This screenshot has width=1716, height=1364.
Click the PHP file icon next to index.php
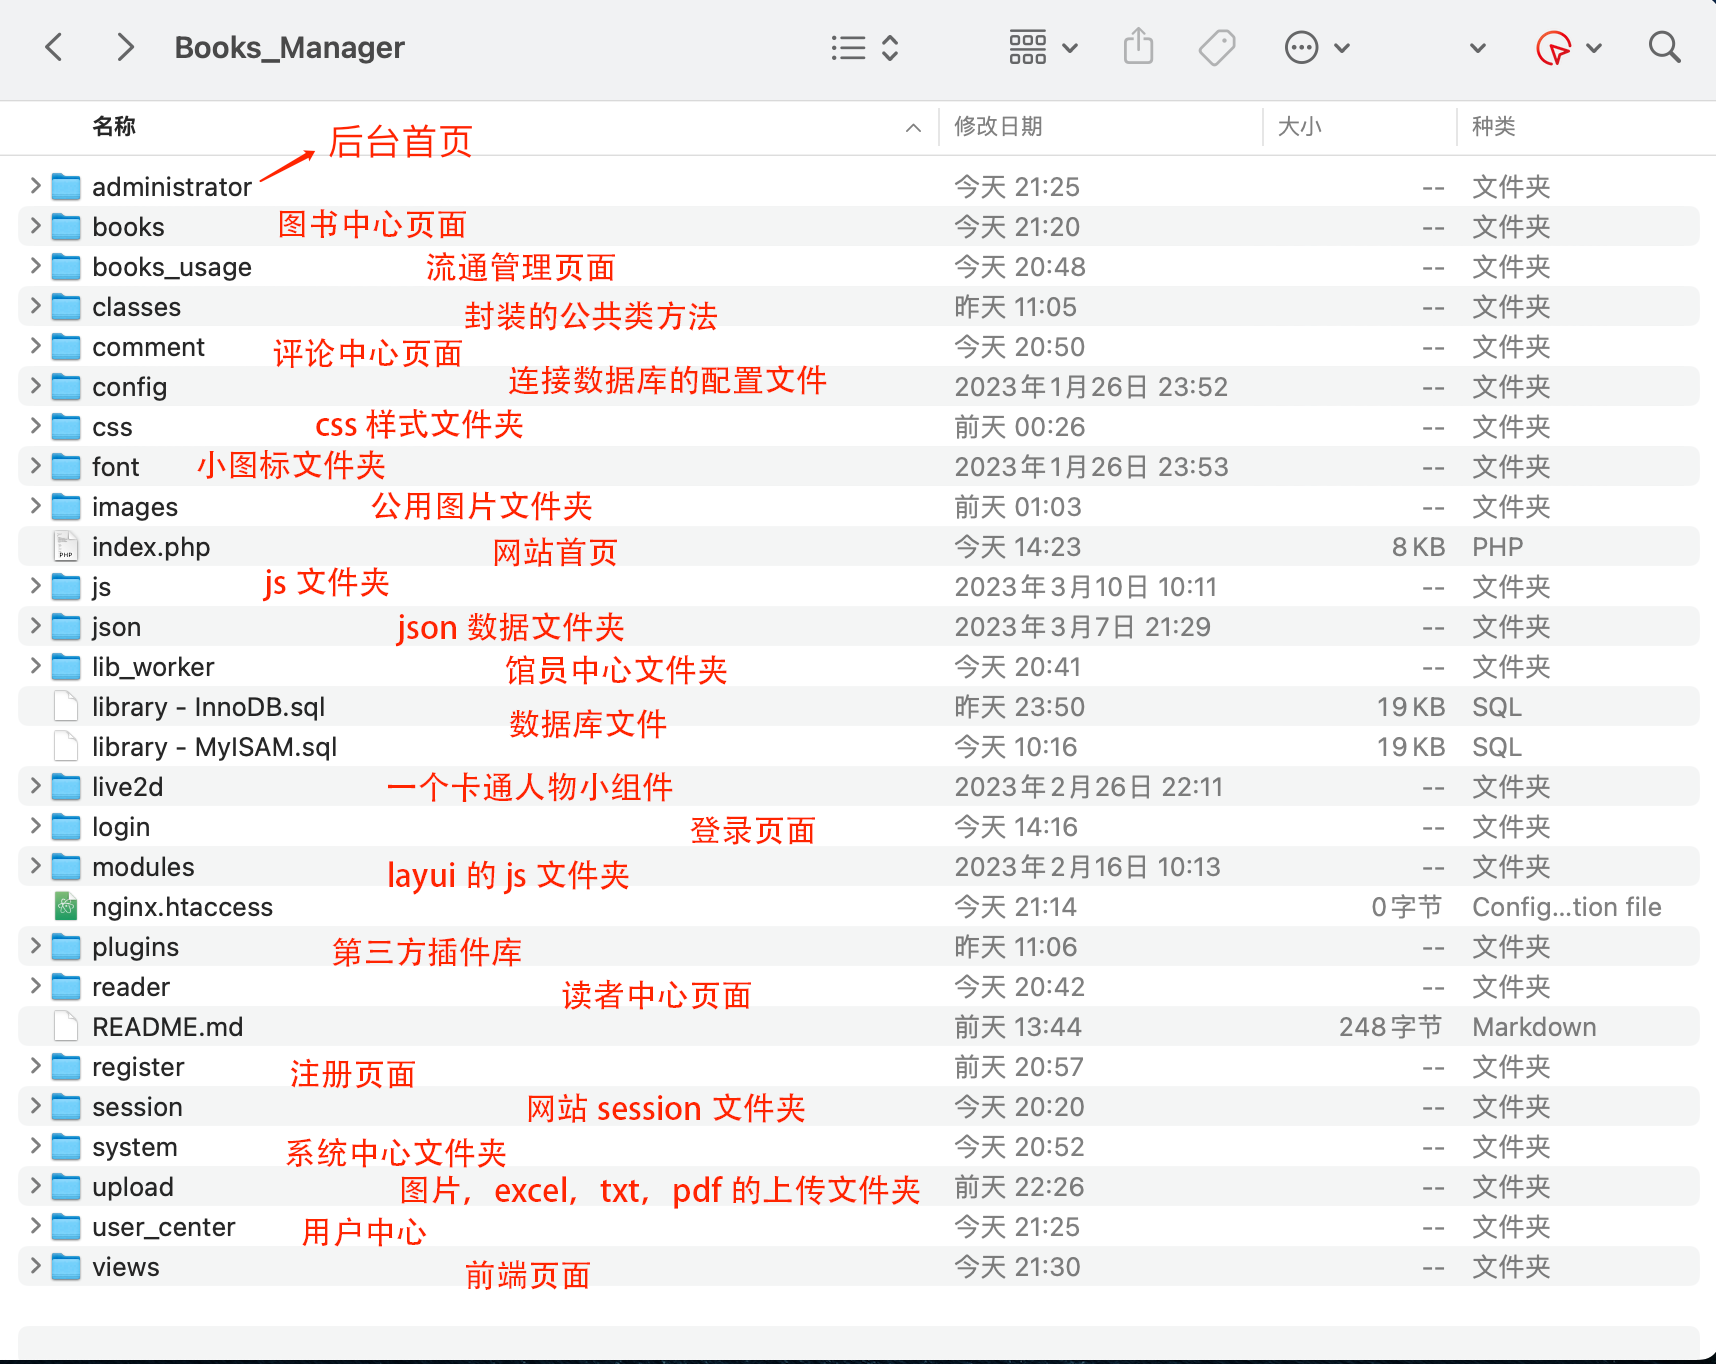(64, 546)
